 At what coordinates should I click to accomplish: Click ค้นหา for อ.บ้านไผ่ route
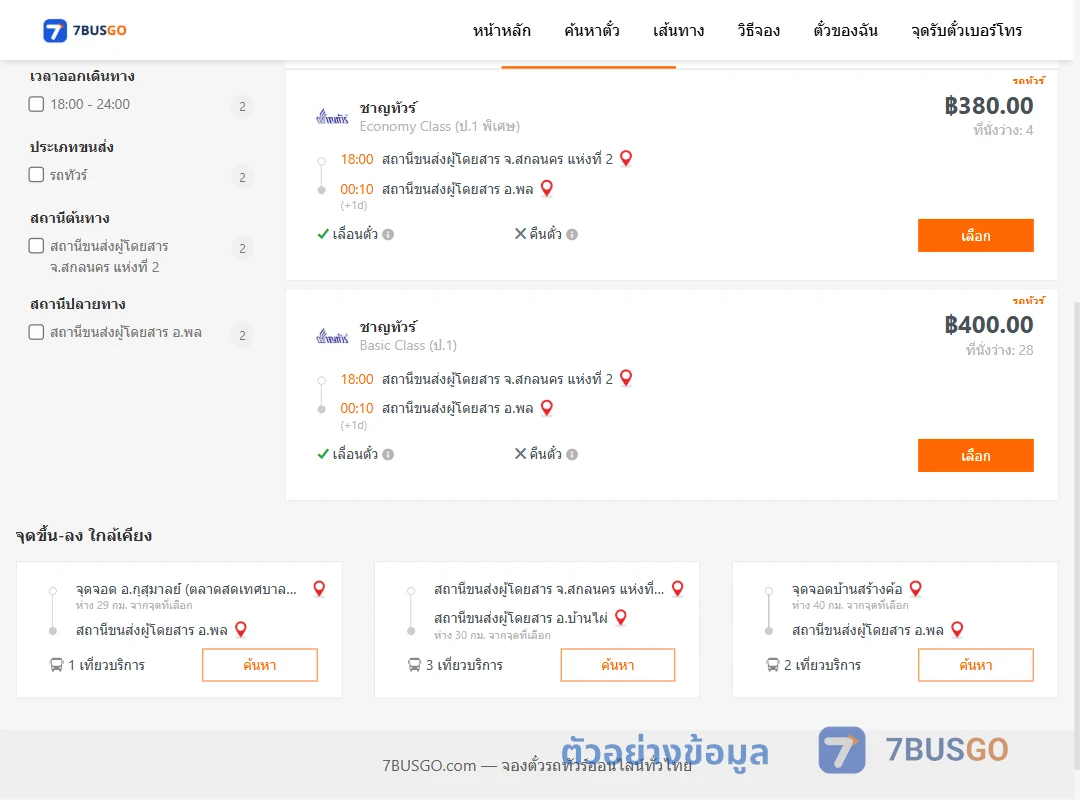point(618,665)
